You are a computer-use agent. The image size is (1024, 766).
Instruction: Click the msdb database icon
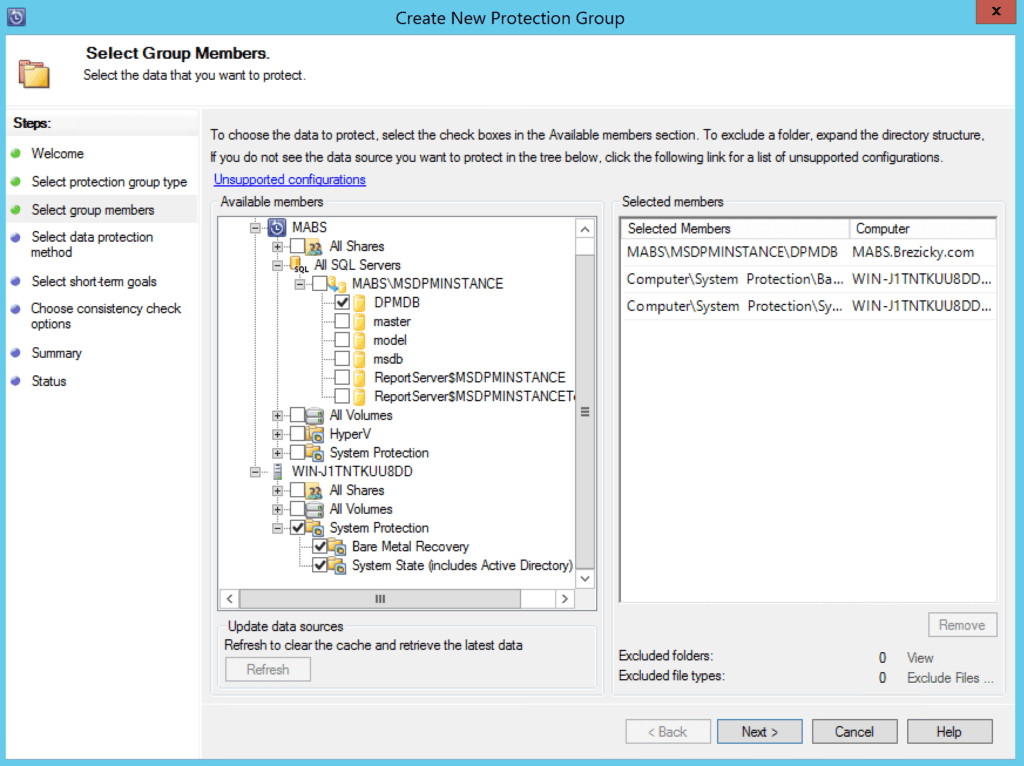click(359, 359)
